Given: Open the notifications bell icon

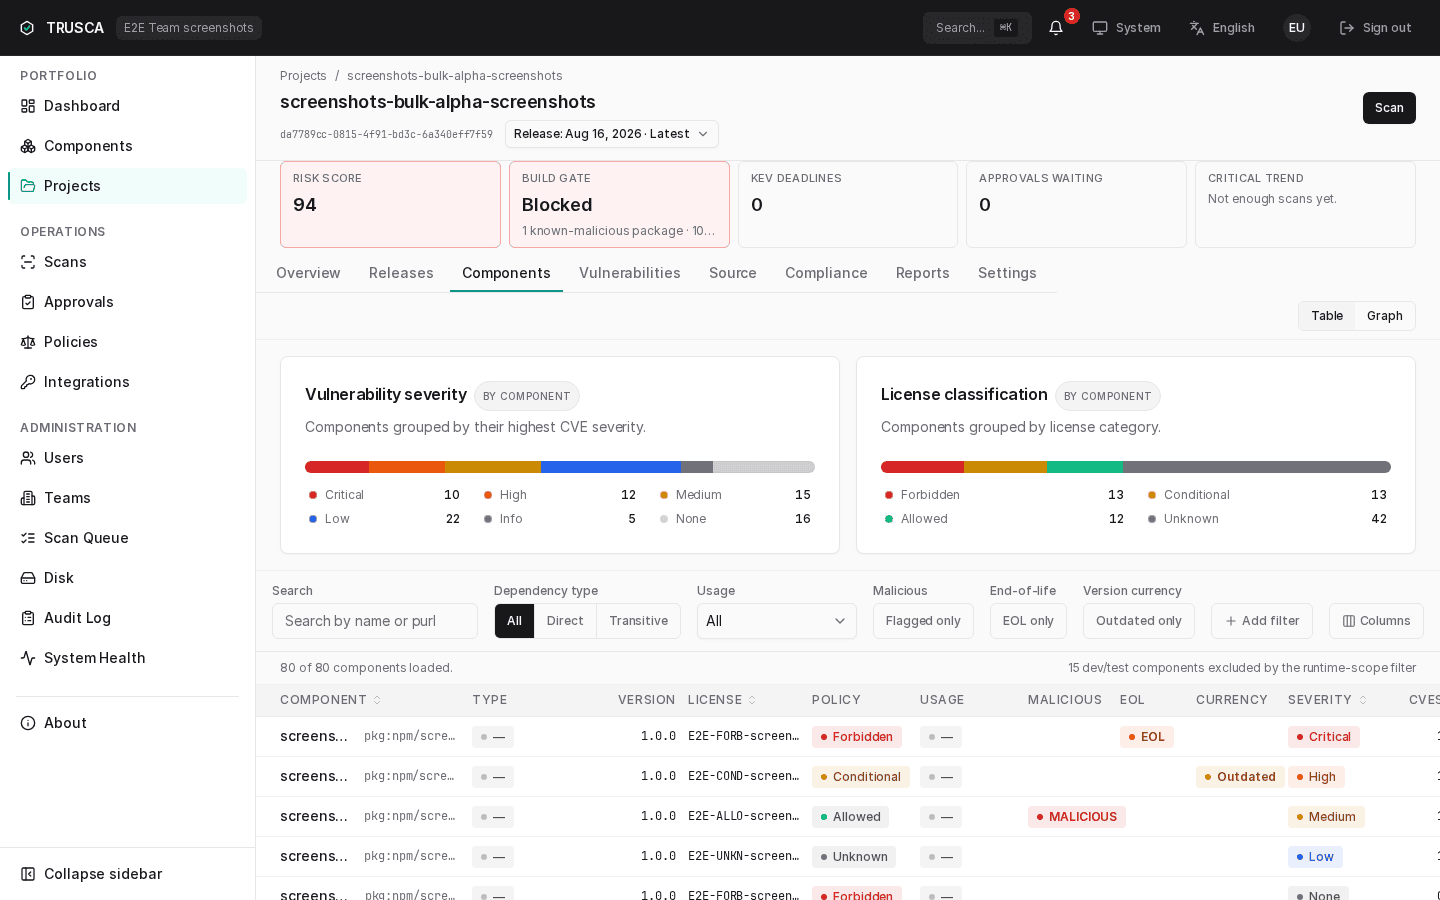Looking at the screenshot, I should tap(1056, 28).
